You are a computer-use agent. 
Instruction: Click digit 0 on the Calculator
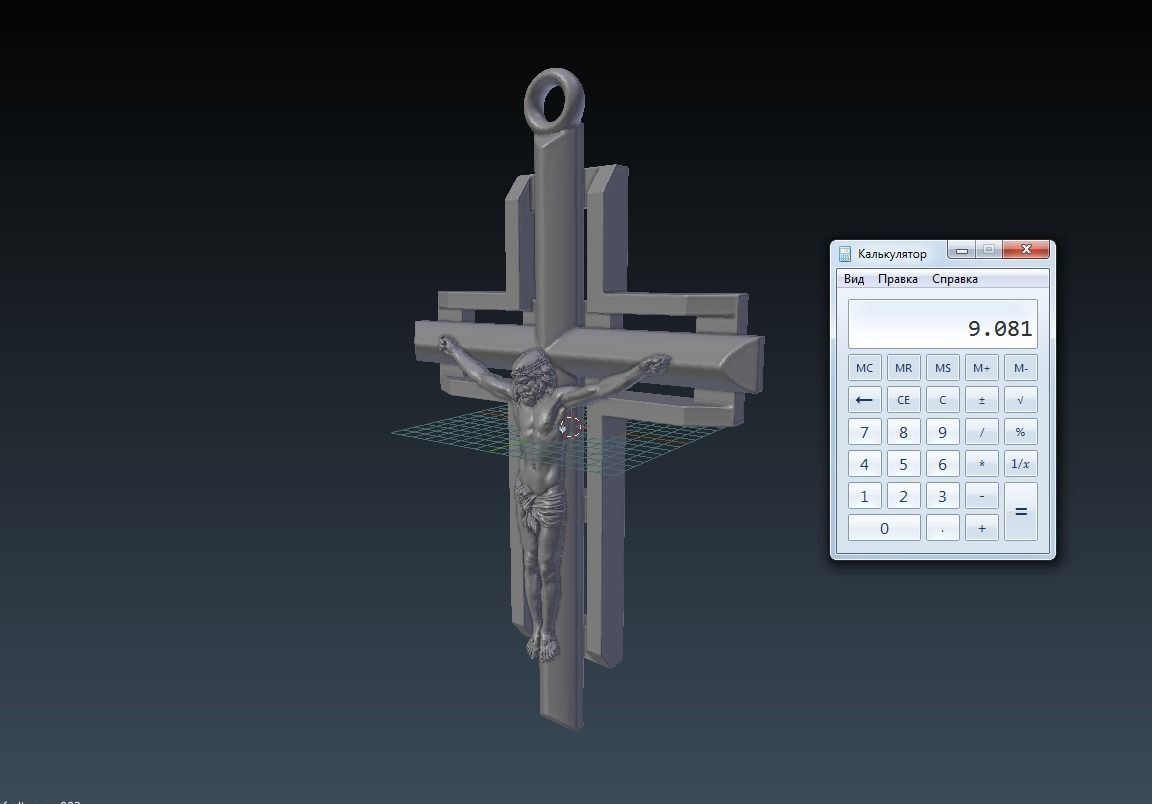coord(884,528)
